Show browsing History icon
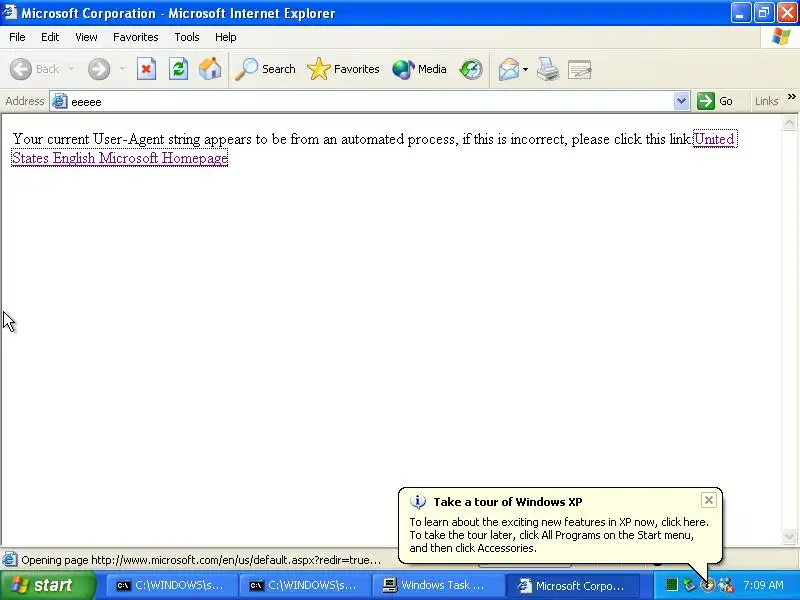 [x=471, y=69]
